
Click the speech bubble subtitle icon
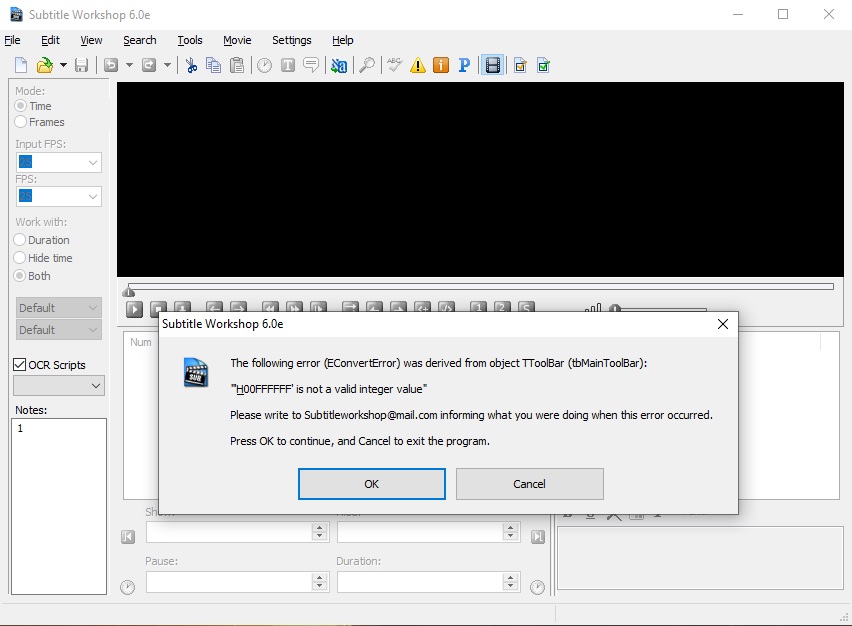pos(311,66)
